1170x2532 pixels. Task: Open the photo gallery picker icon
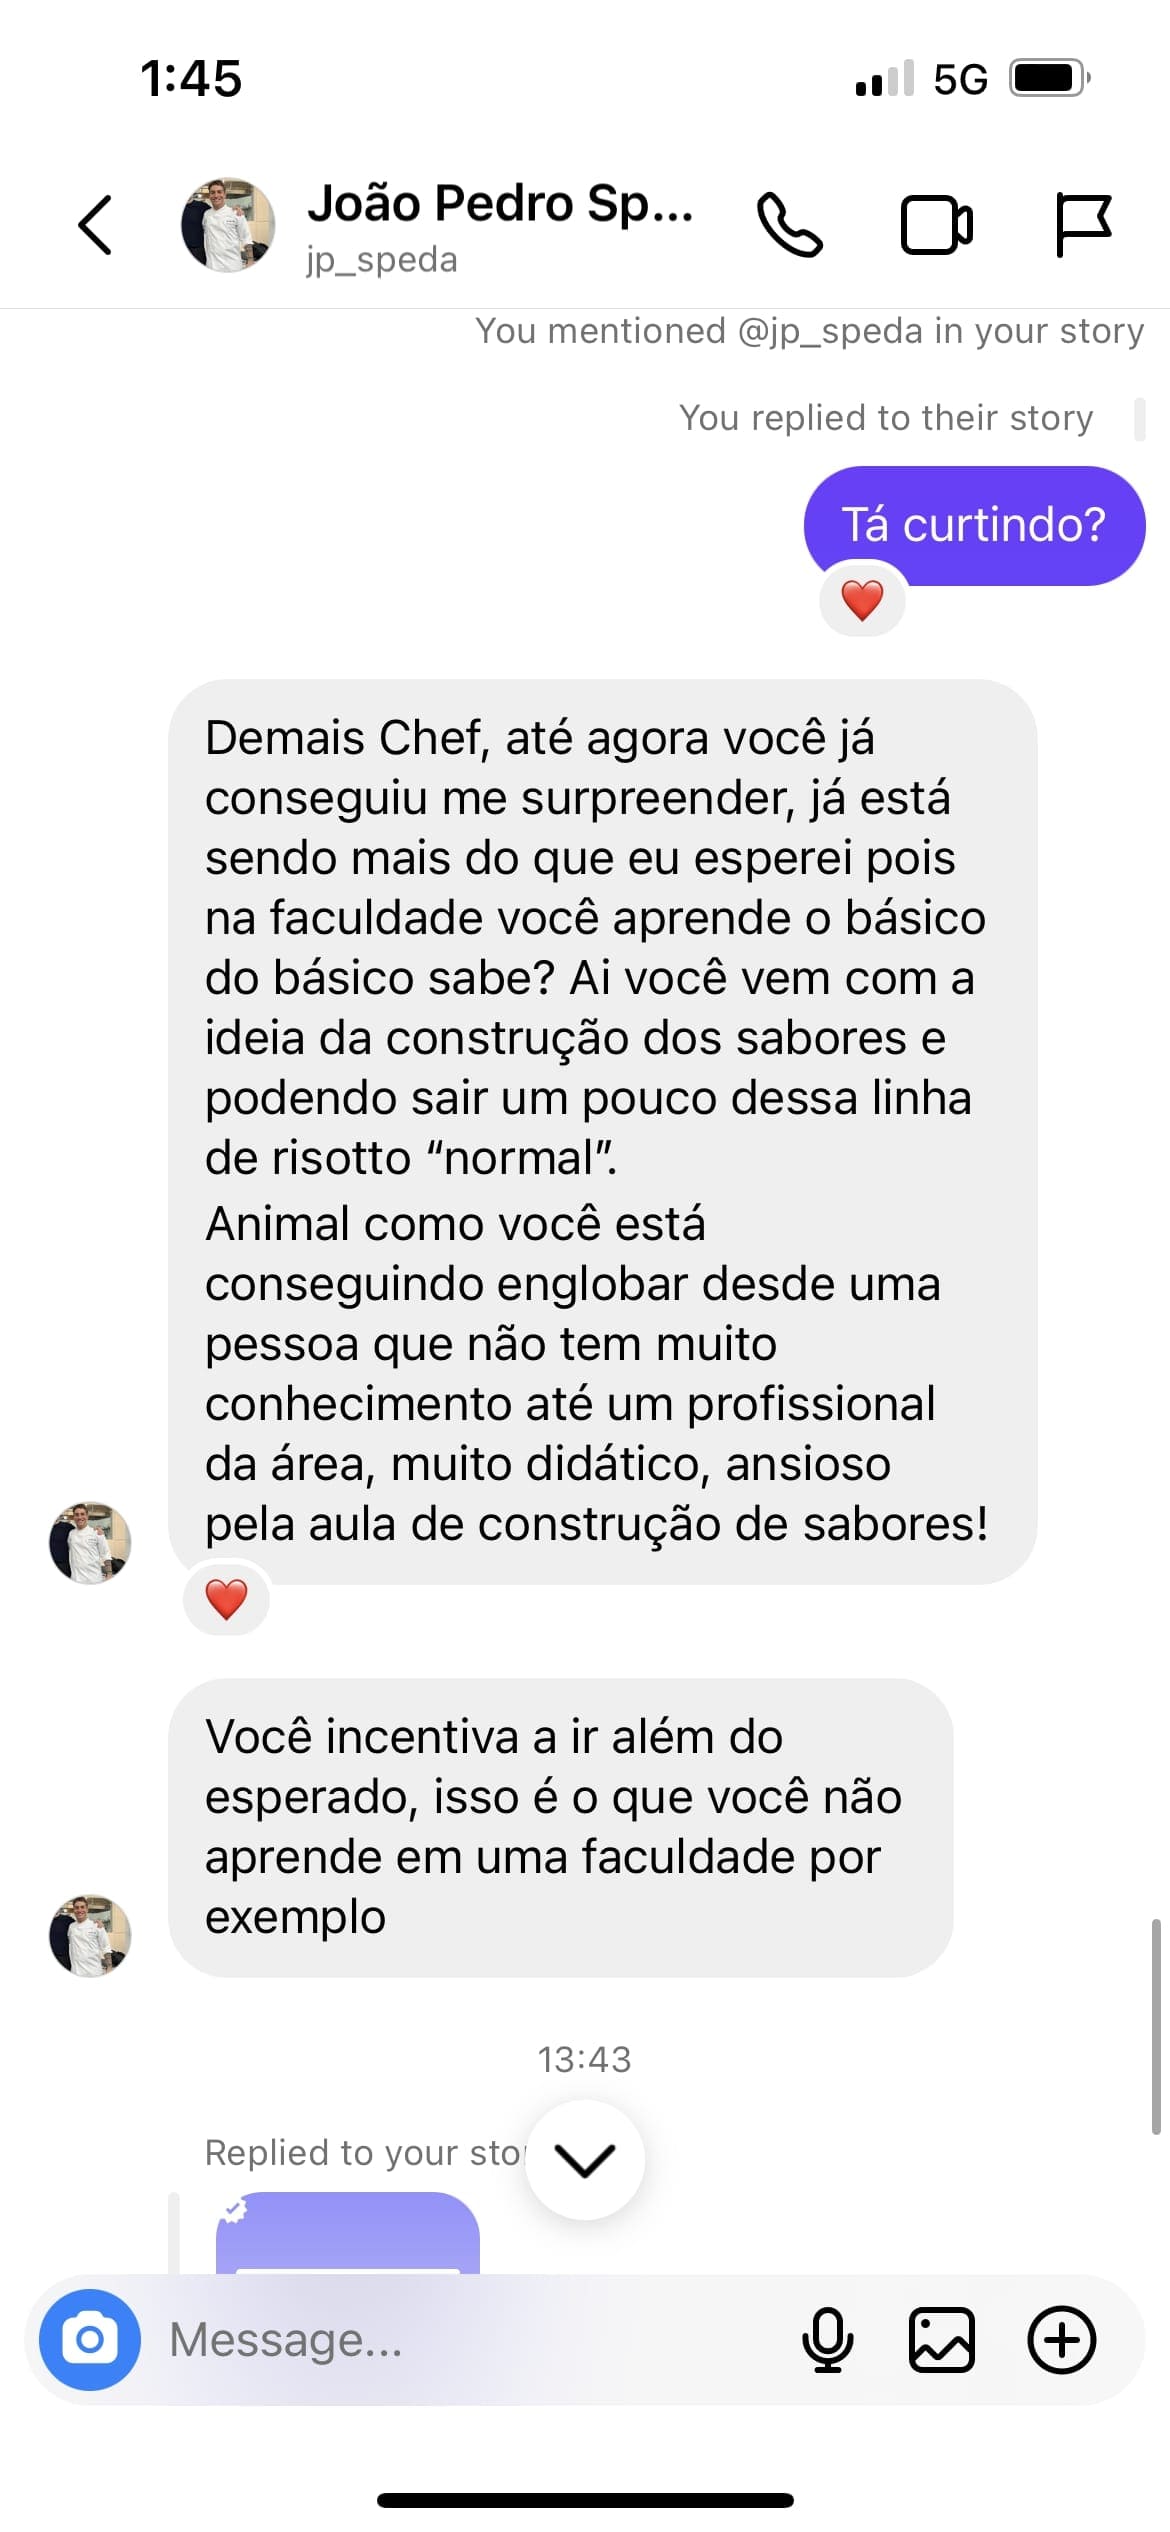(x=942, y=2340)
